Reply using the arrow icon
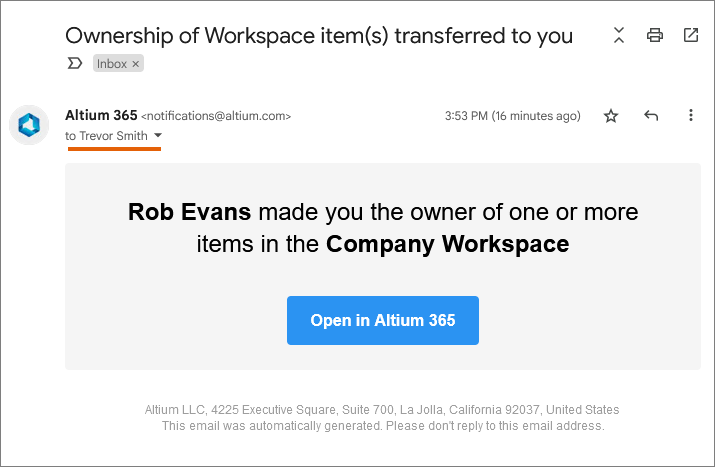Screen dimensions: 715x467 point(651,116)
